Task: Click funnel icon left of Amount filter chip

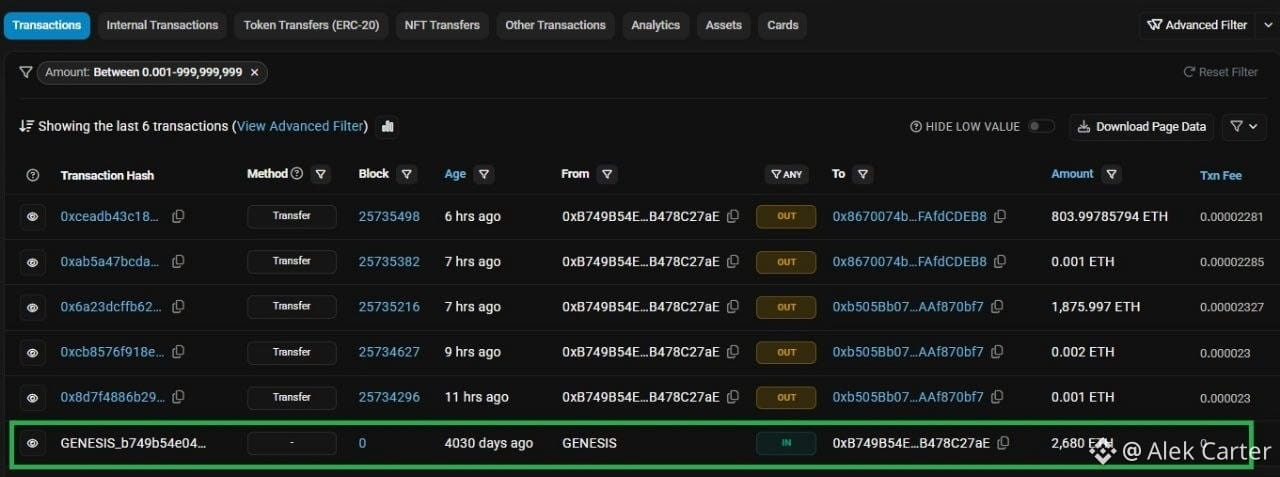Action: 25,72
